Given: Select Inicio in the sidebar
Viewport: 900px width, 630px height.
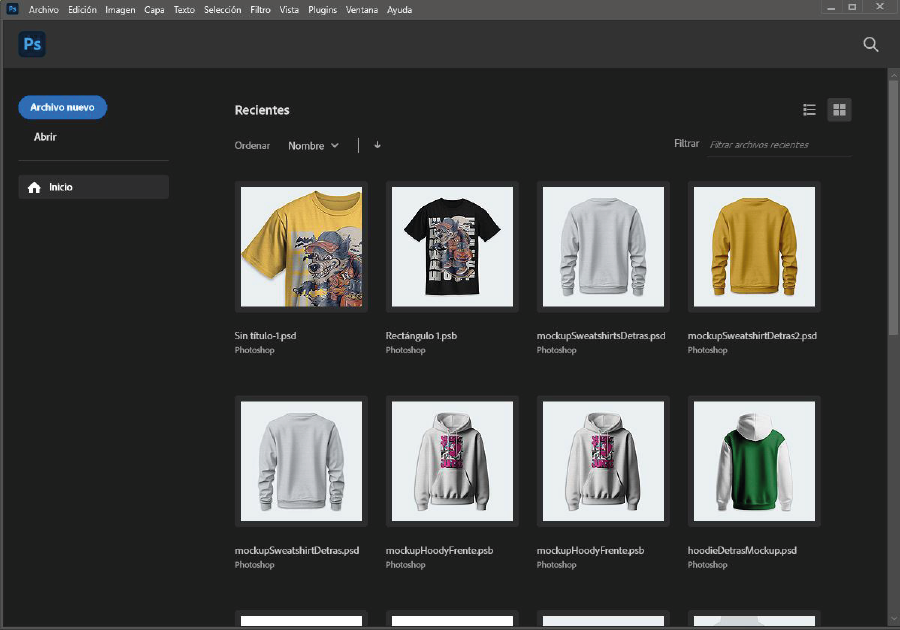Looking at the screenshot, I should click(x=94, y=187).
